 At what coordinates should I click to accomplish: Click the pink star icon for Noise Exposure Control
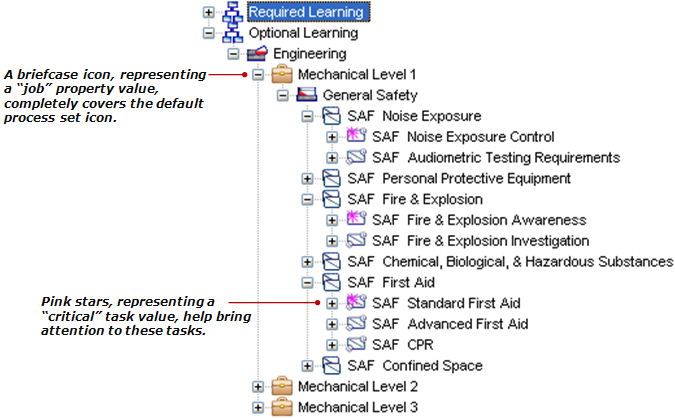pos(357,137)
